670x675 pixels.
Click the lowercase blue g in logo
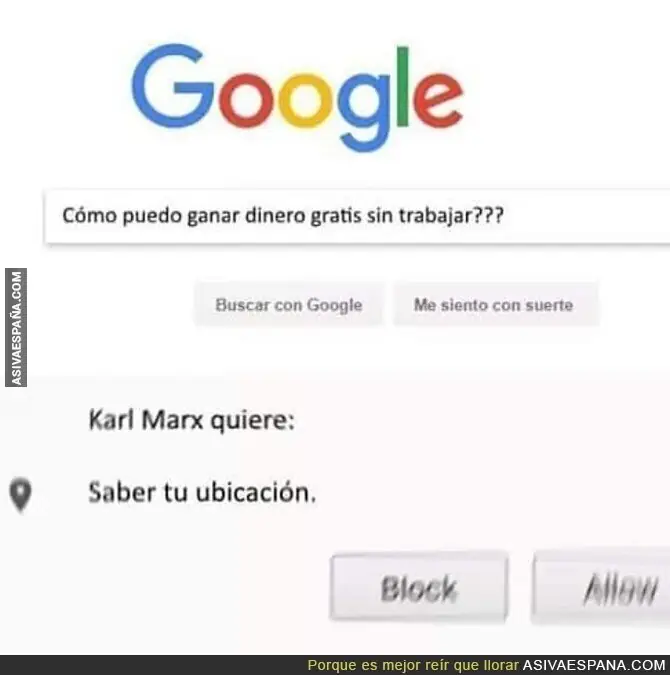click(x=364, y=112)
